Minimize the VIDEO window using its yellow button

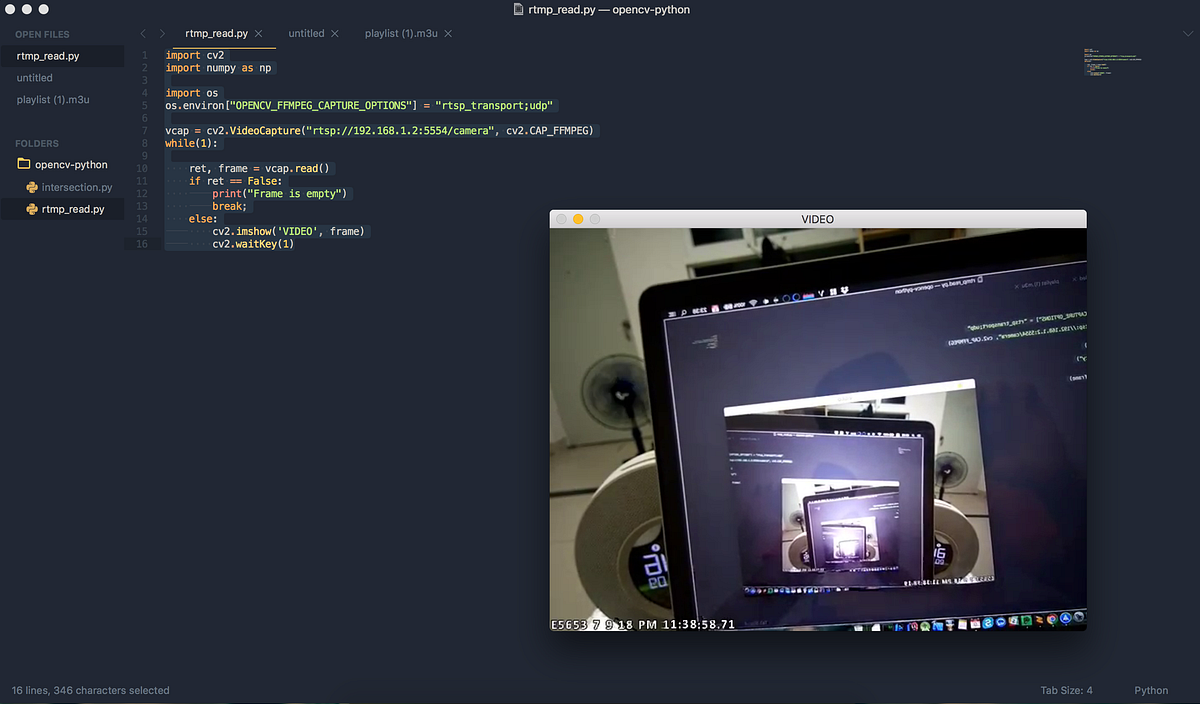point(577,218)
